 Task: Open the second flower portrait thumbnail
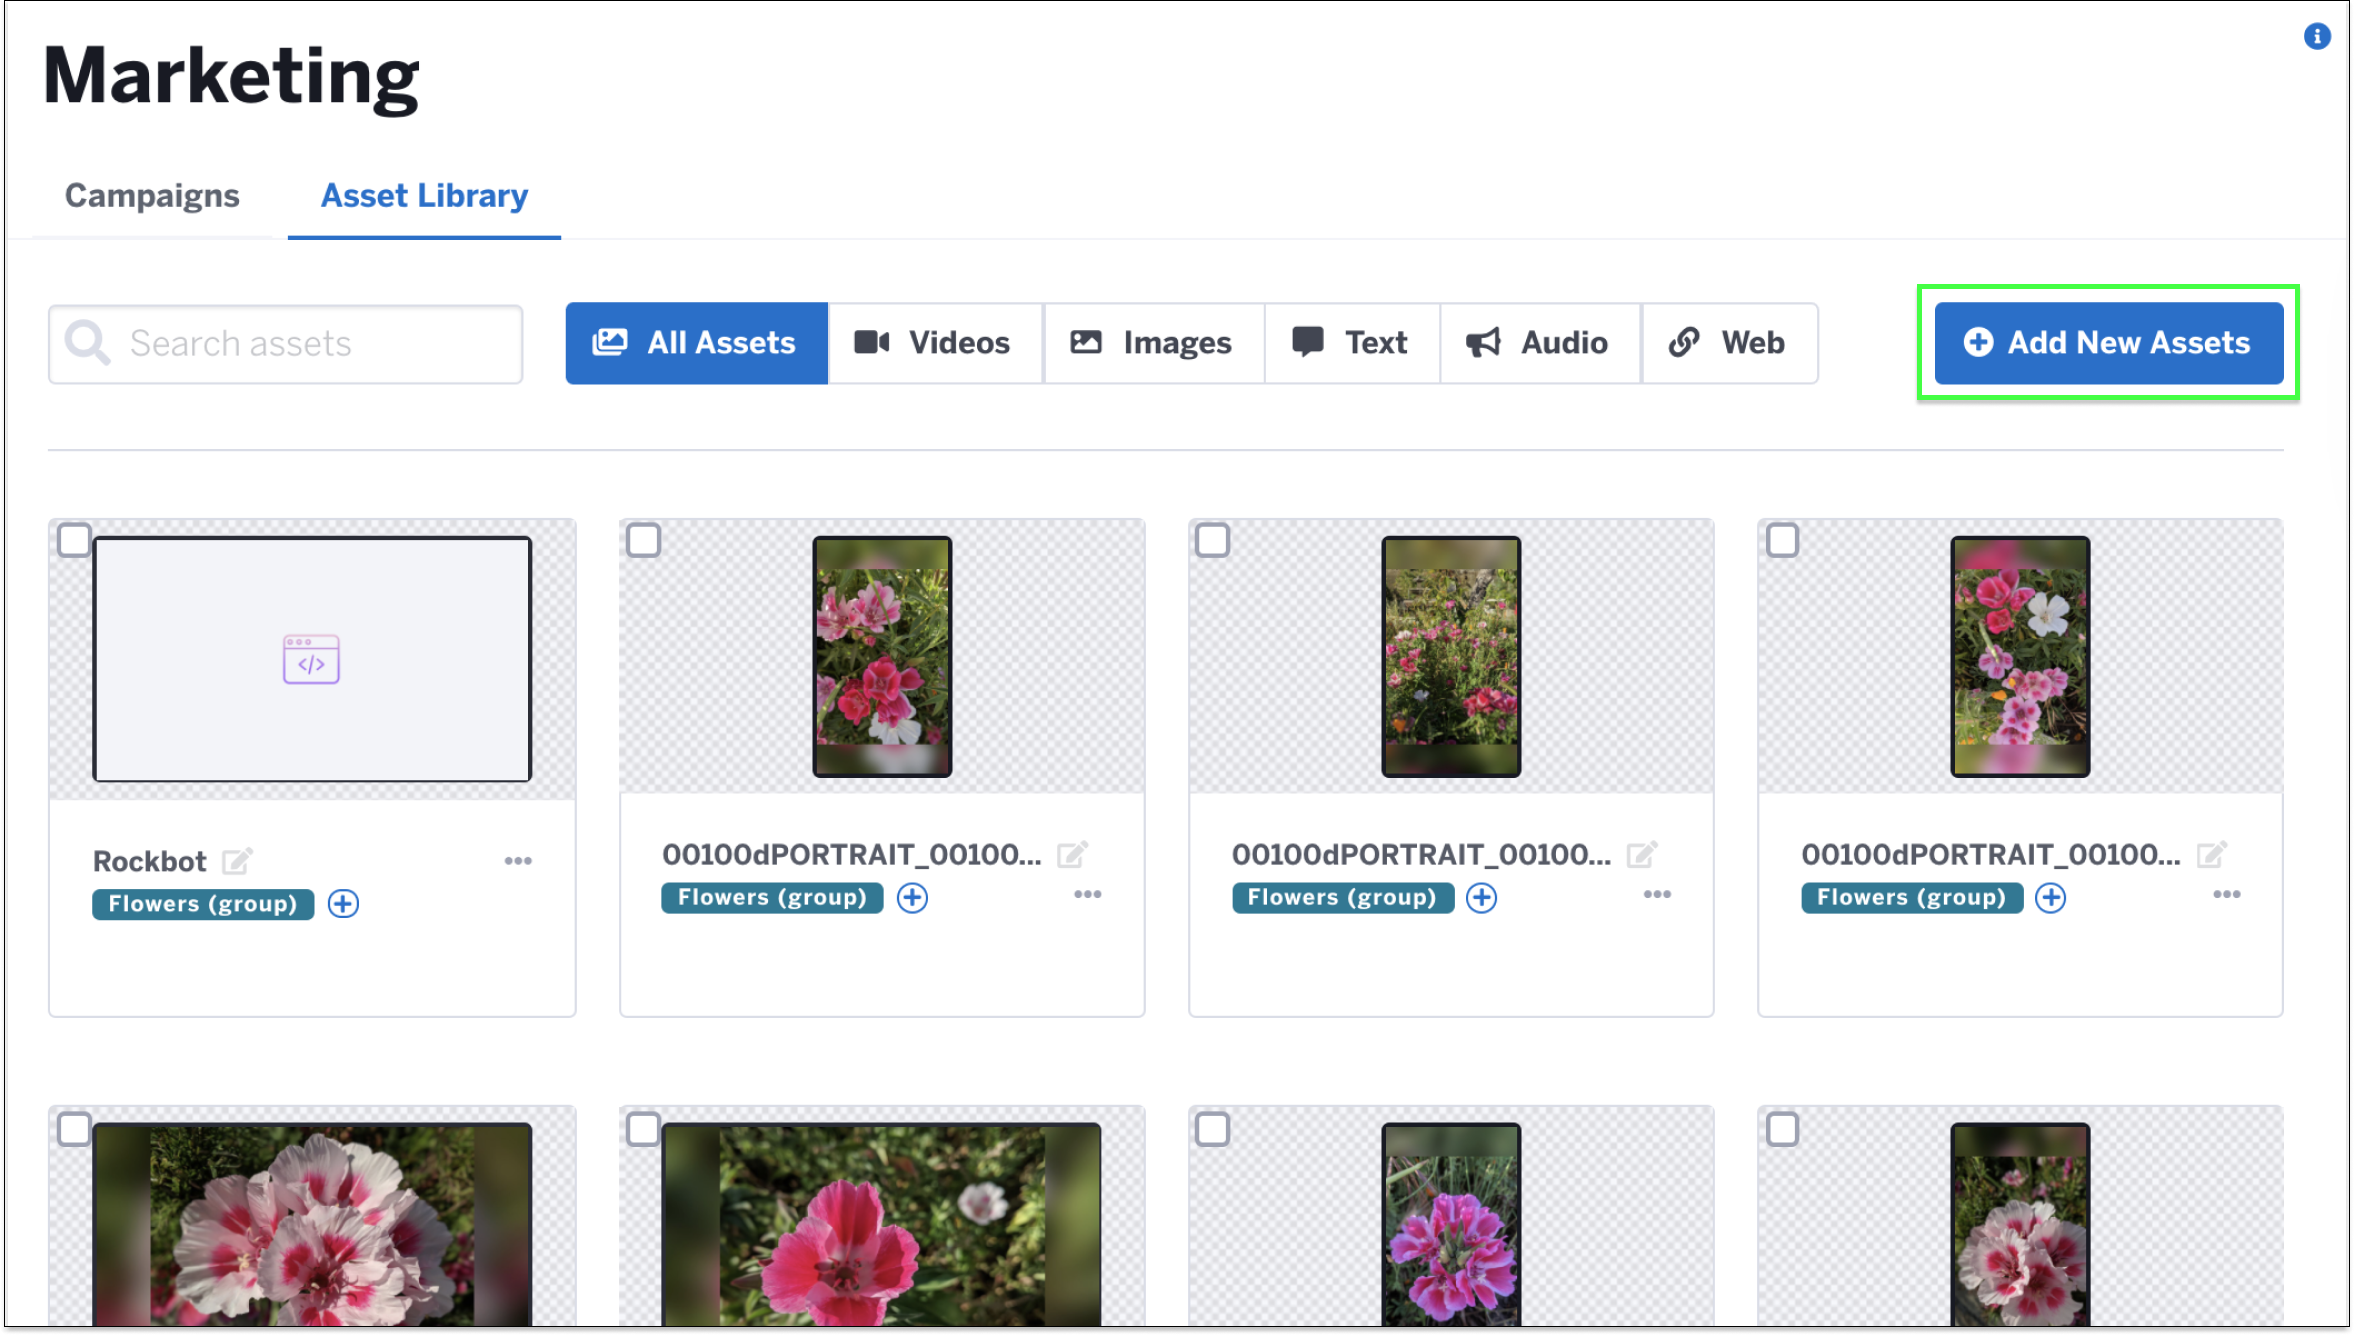pyautogui.click(x=1451, y=657)
